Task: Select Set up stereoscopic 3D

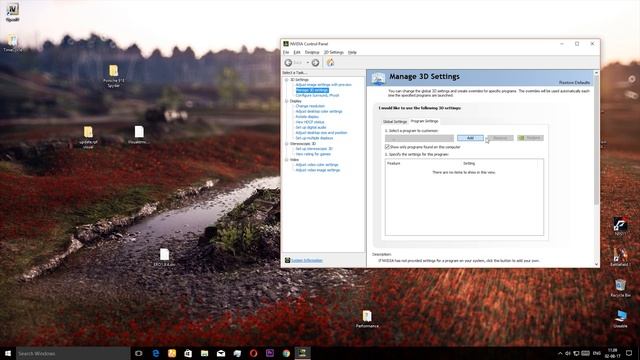Action: click(x=314, y=149)
